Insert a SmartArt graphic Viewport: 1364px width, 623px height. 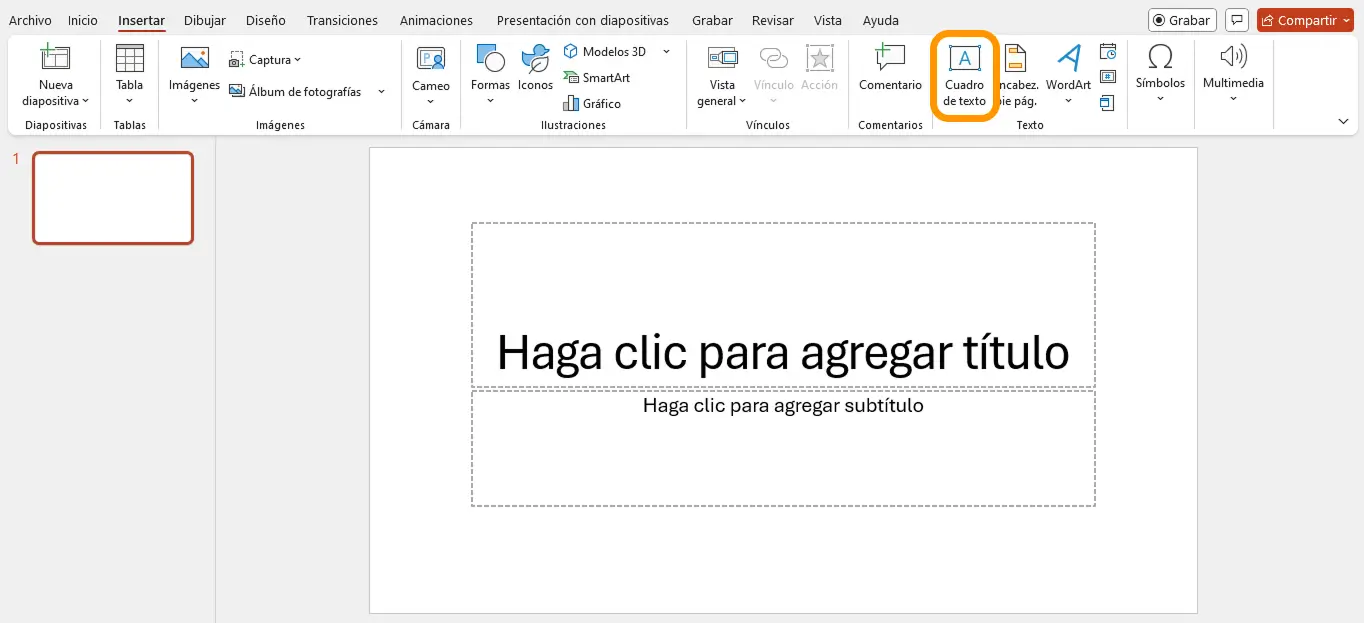click(x=596, y=77)
